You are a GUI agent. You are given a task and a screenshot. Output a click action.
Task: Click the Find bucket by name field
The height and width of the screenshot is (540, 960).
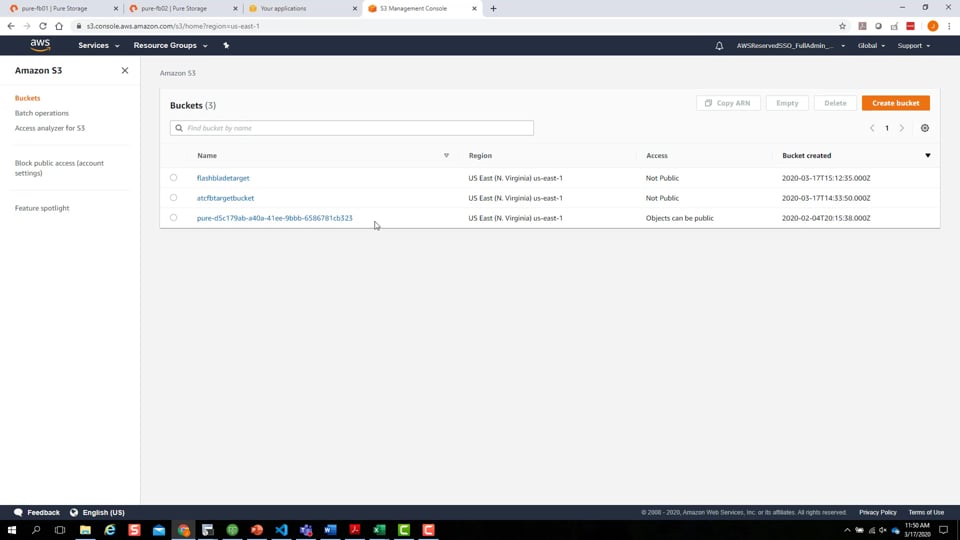point(351,128)
